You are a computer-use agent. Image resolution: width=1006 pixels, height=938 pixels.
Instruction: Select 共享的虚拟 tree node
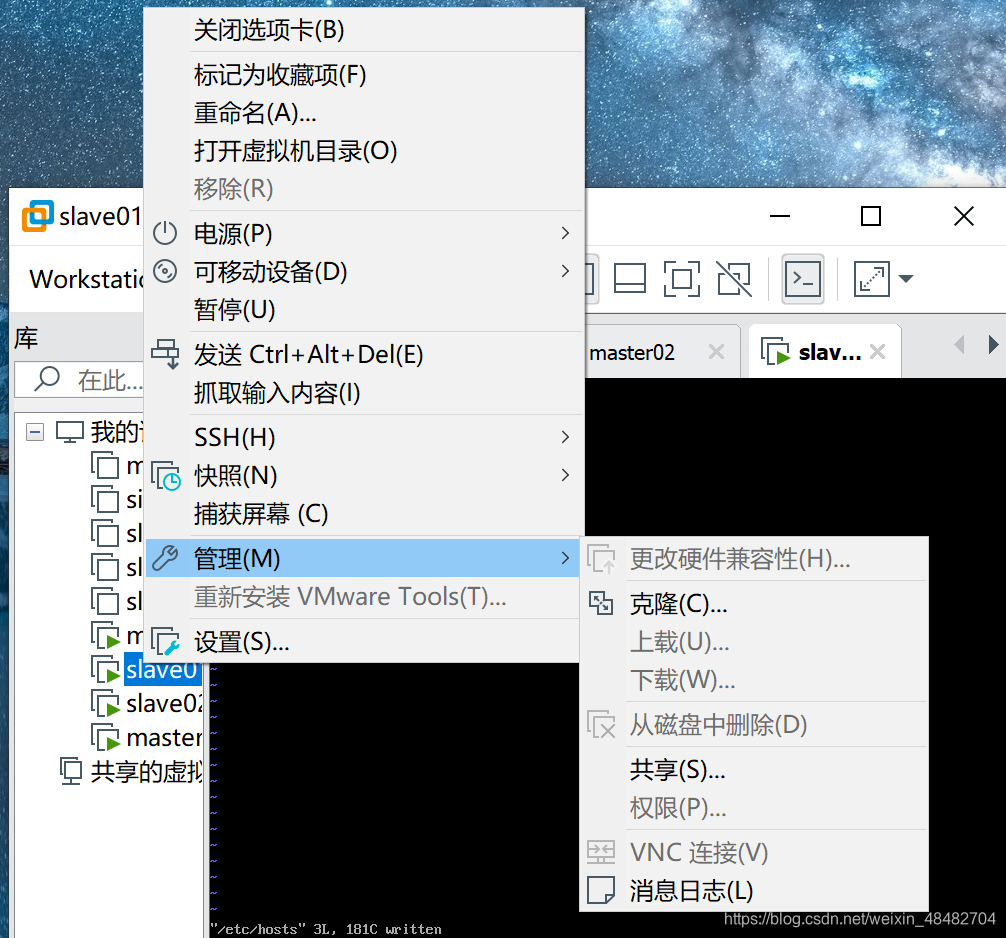146,771
